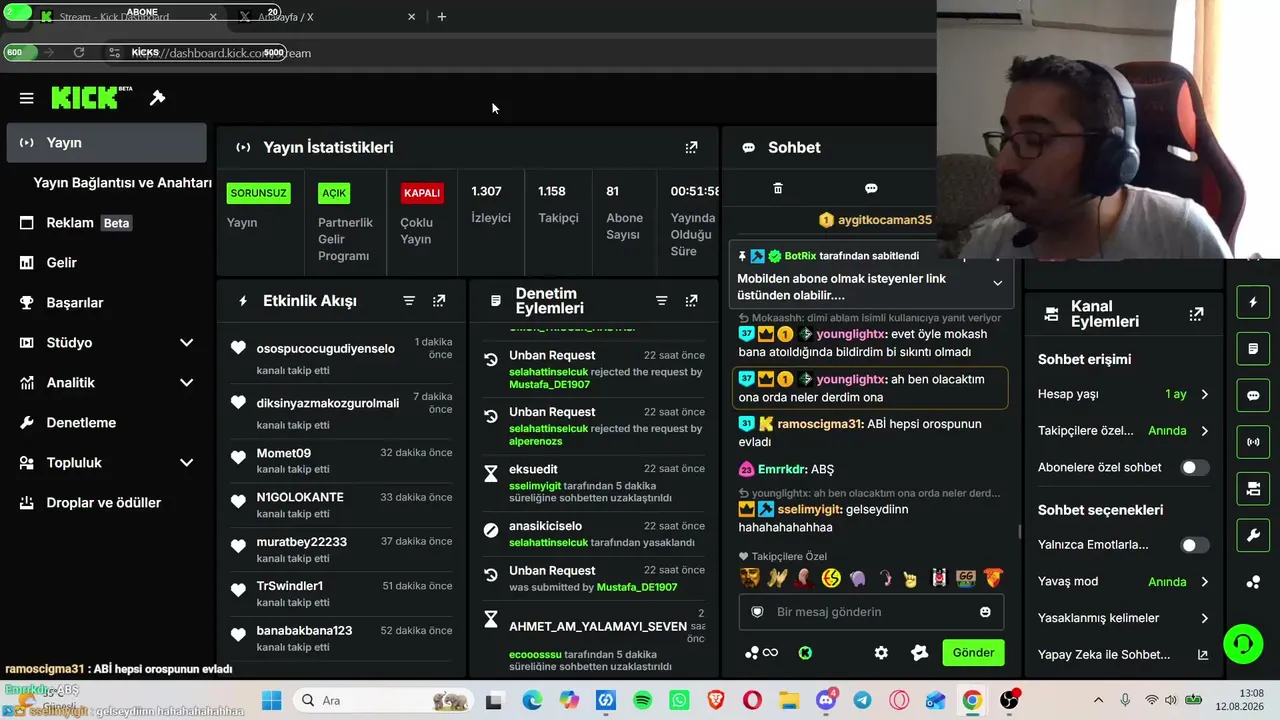Open Yayın Bağlantısı ve Anahtarı
Screen dimensions: 1280x720
pyautogui.click(x=122, y=183)
